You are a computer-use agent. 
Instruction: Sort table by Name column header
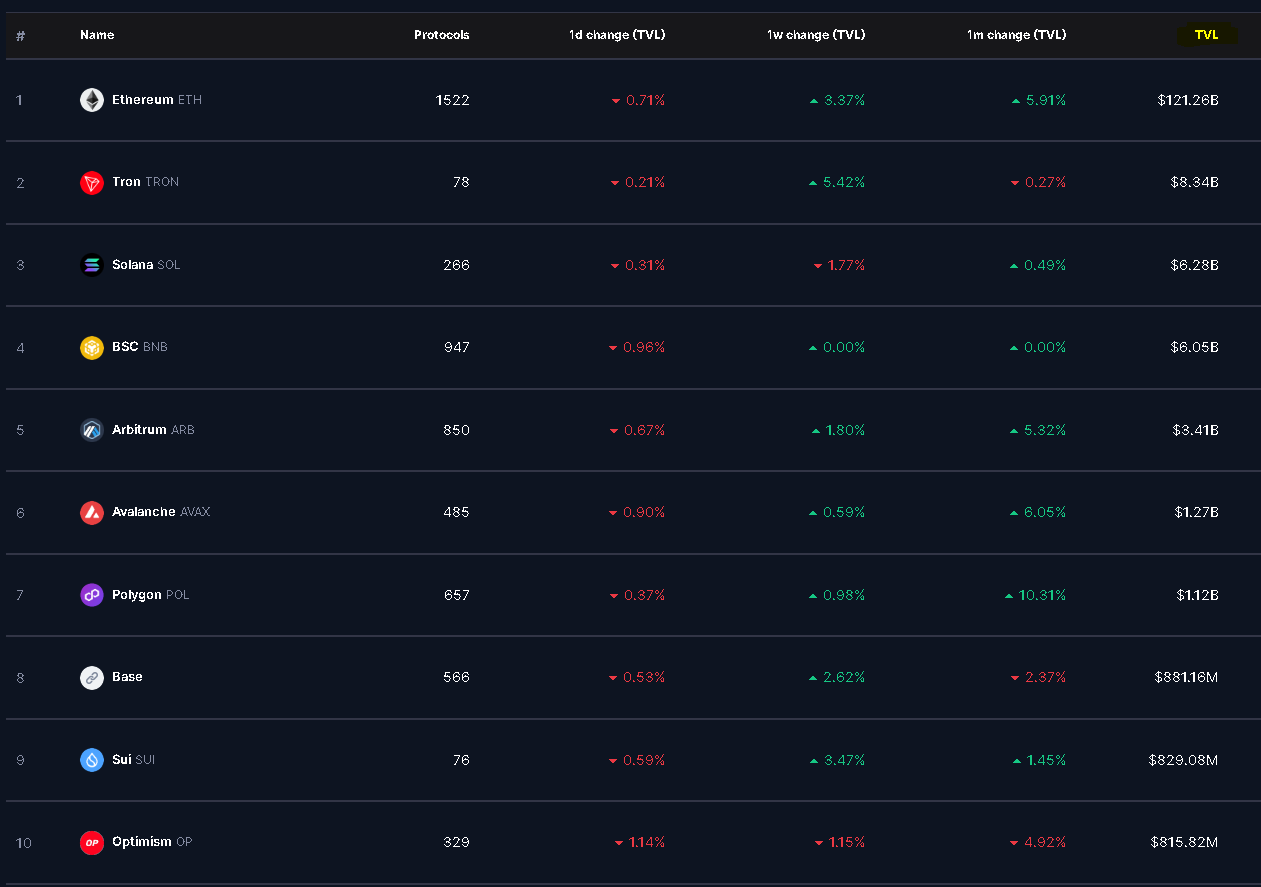(x=97, y=35)
